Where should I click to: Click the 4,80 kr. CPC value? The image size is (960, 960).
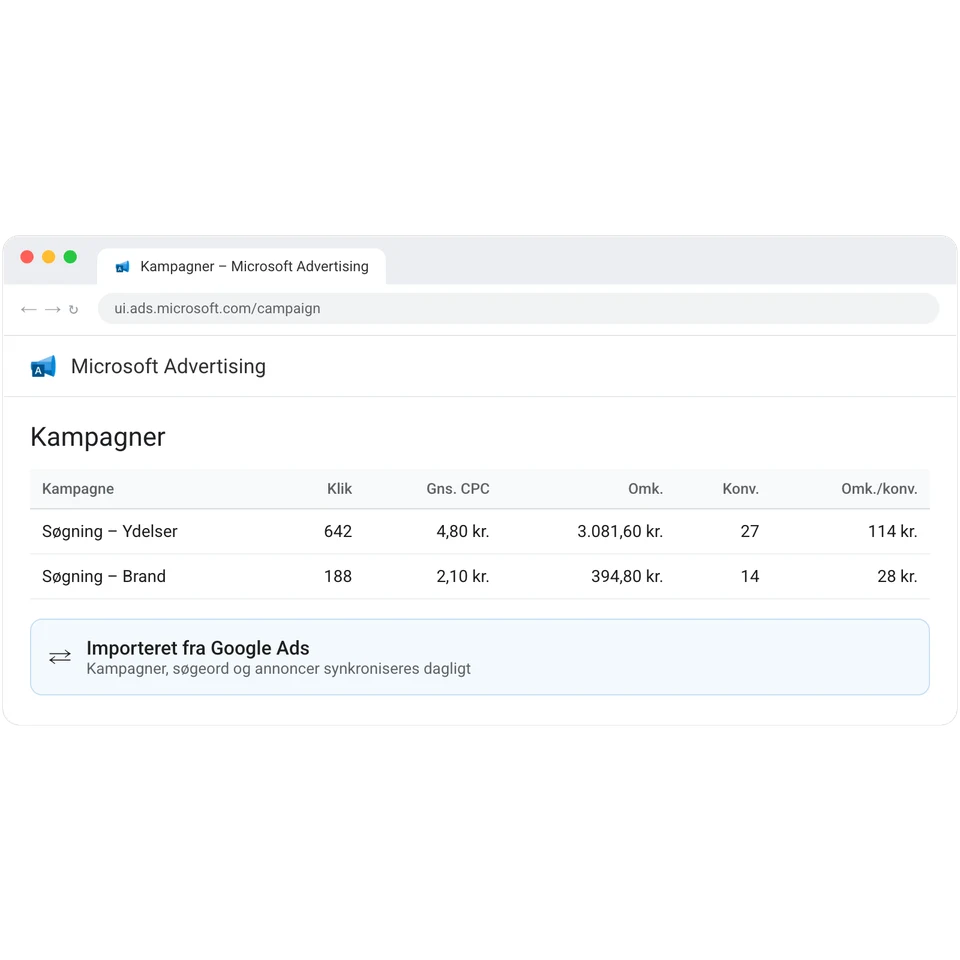coord(463,531)
